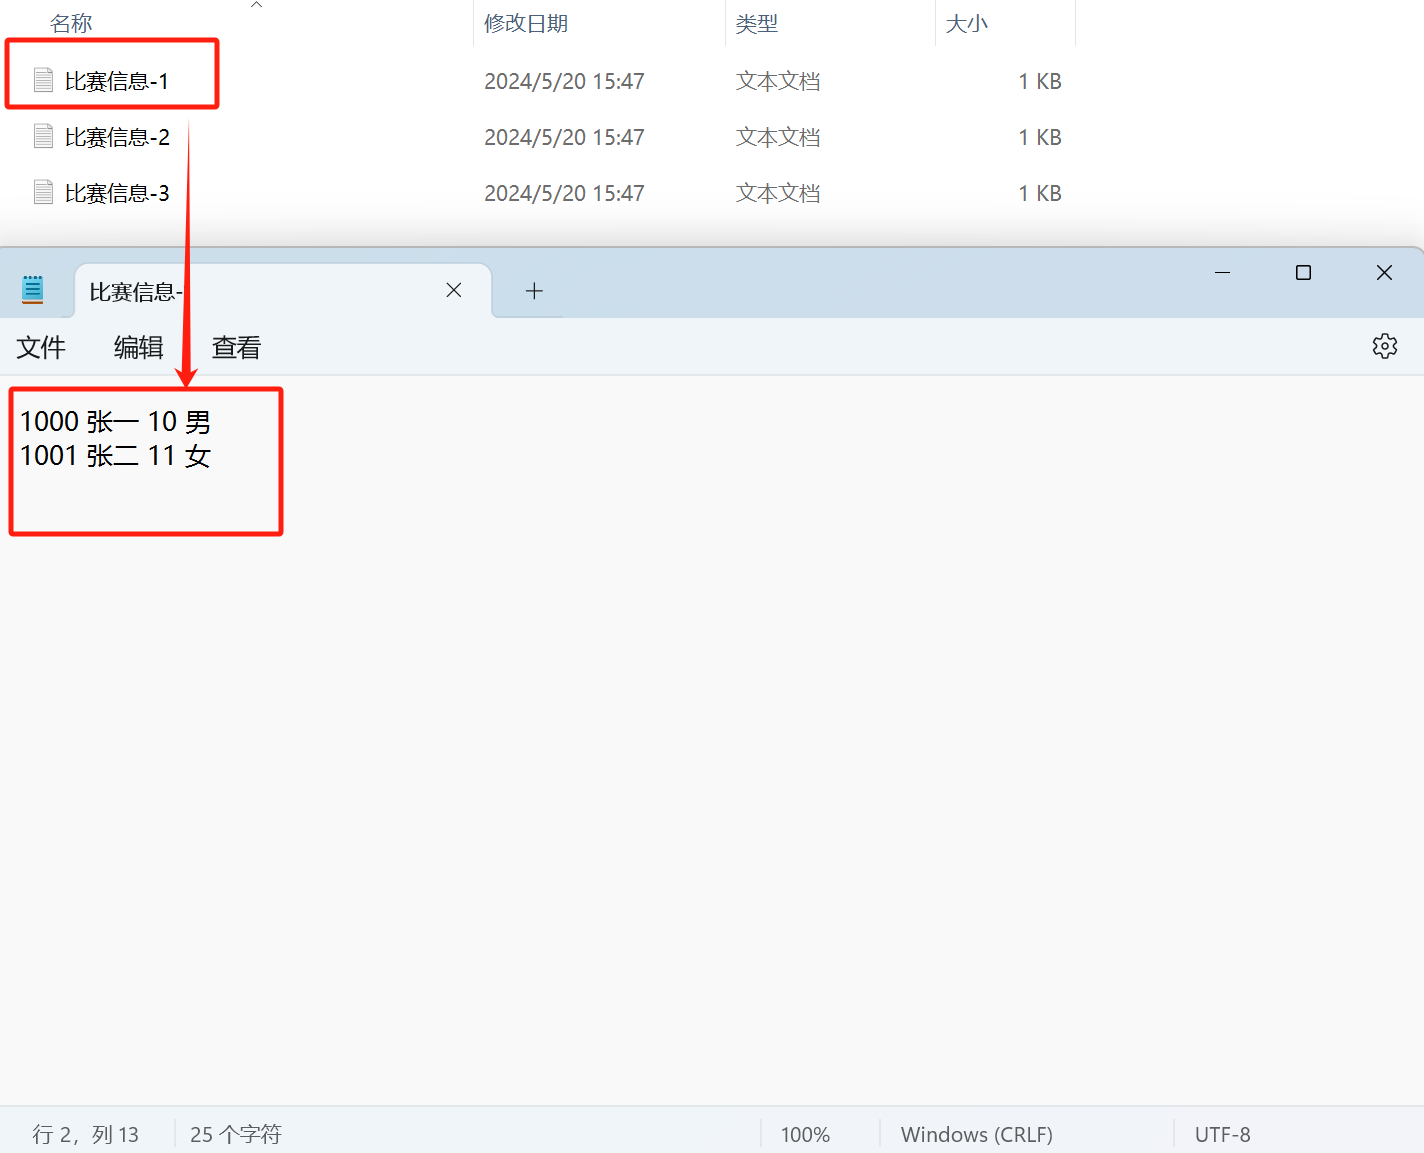Click the 25 个字符 character count display
The image size is (1424, 1153).
pos(236,1134)
